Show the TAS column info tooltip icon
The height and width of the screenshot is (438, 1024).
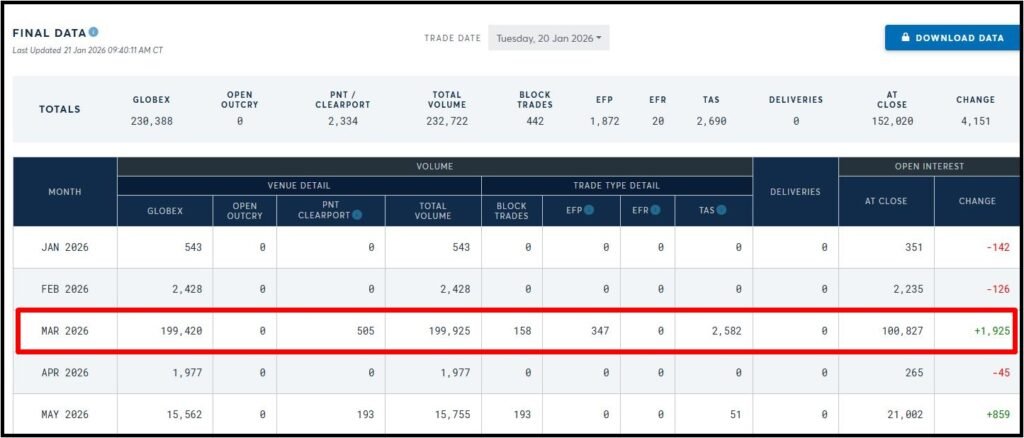point(721,210)
